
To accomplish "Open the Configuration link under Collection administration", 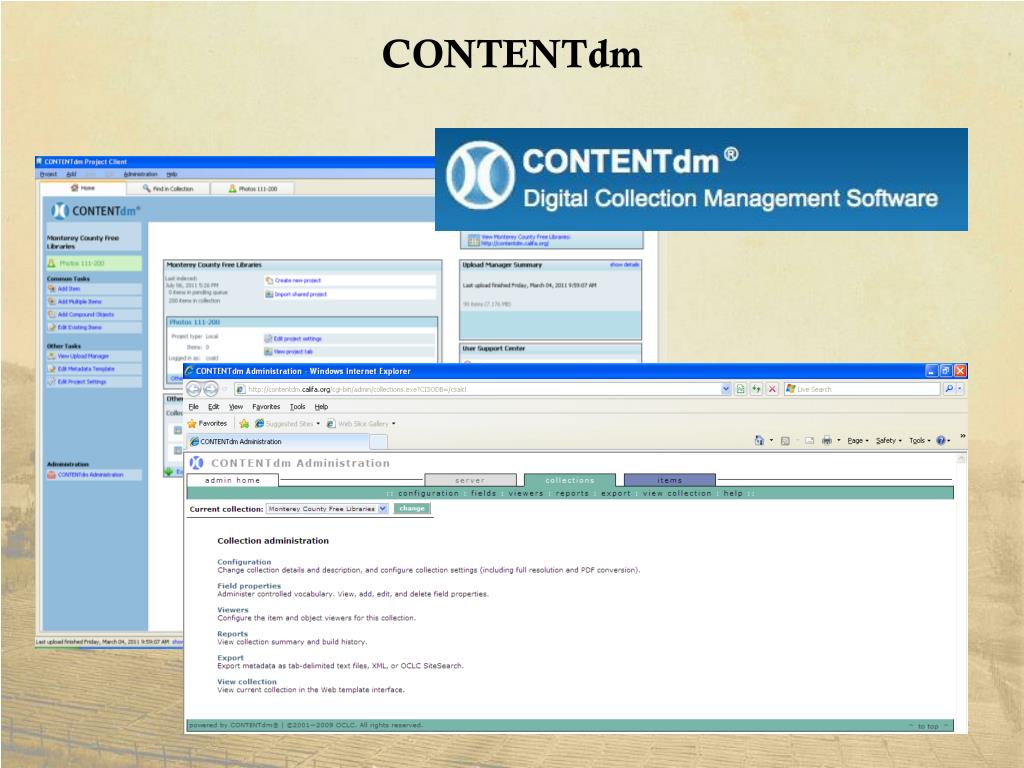I will [244, 562].
